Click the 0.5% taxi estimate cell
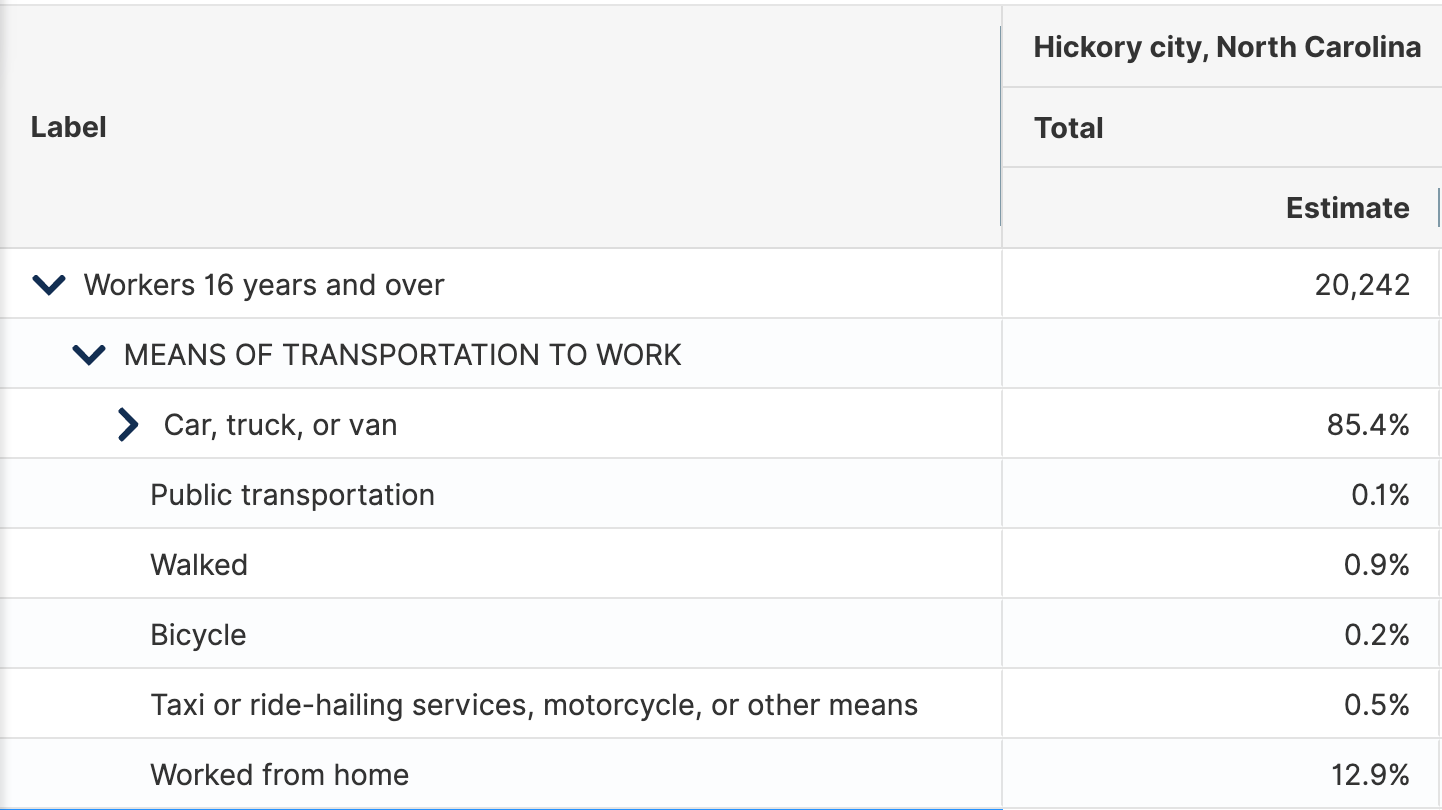The image size is (1442, 810). (1377, 705)
